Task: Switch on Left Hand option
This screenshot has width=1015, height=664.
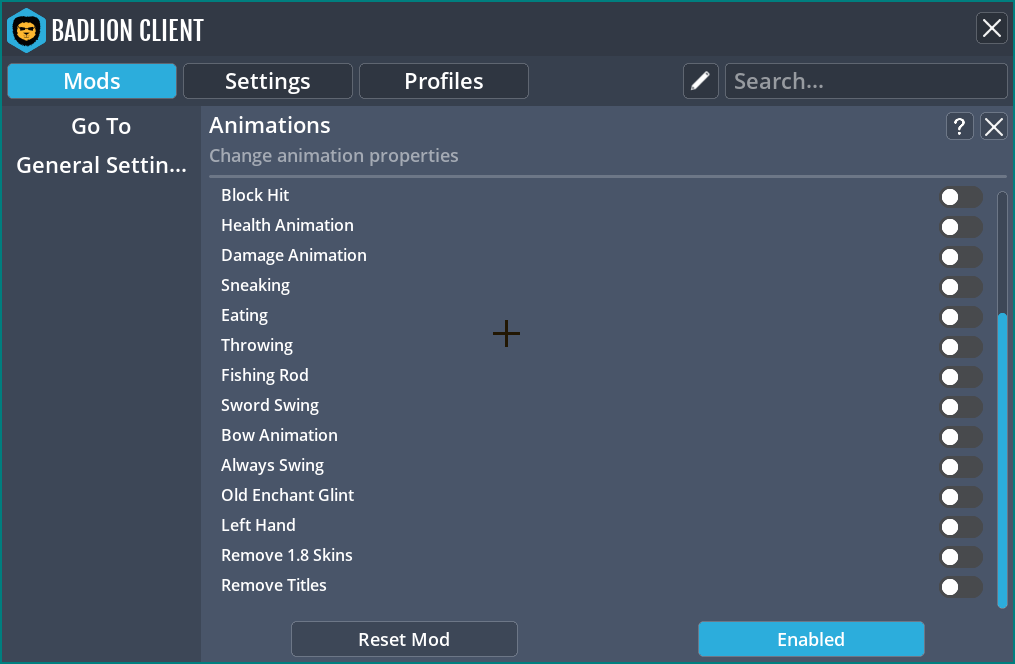Action: click(x=960, y=527)
